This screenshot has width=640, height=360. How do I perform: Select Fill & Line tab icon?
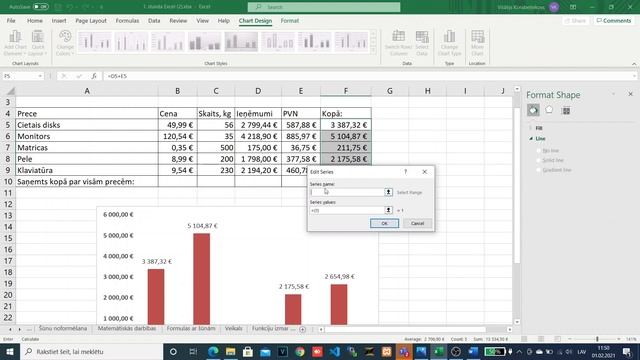pyautogui.click(x=533, y=110)
